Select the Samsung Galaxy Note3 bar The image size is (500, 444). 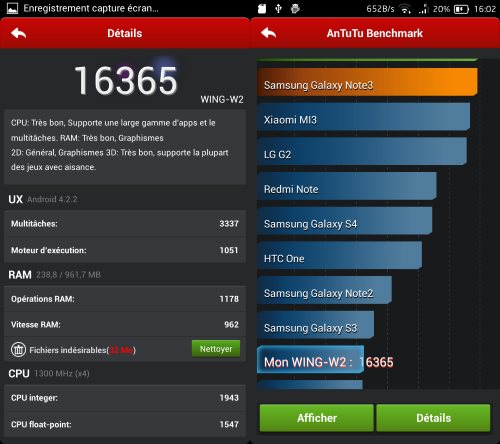point(367,82)
